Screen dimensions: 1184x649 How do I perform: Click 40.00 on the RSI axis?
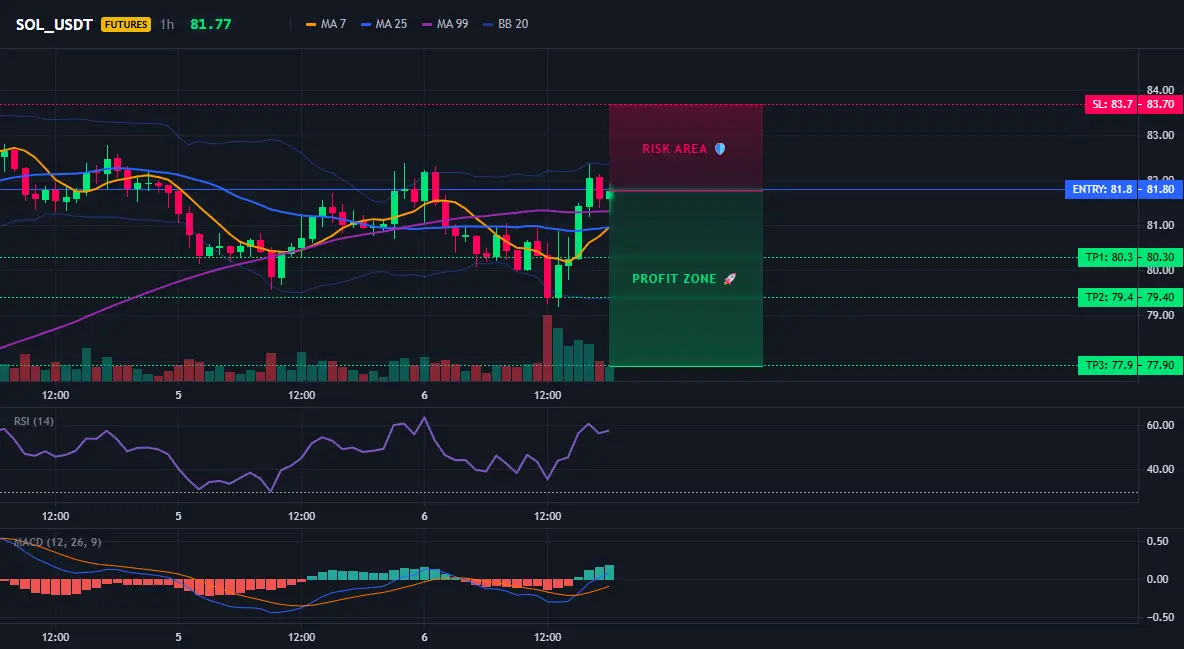coord(1161,469)
